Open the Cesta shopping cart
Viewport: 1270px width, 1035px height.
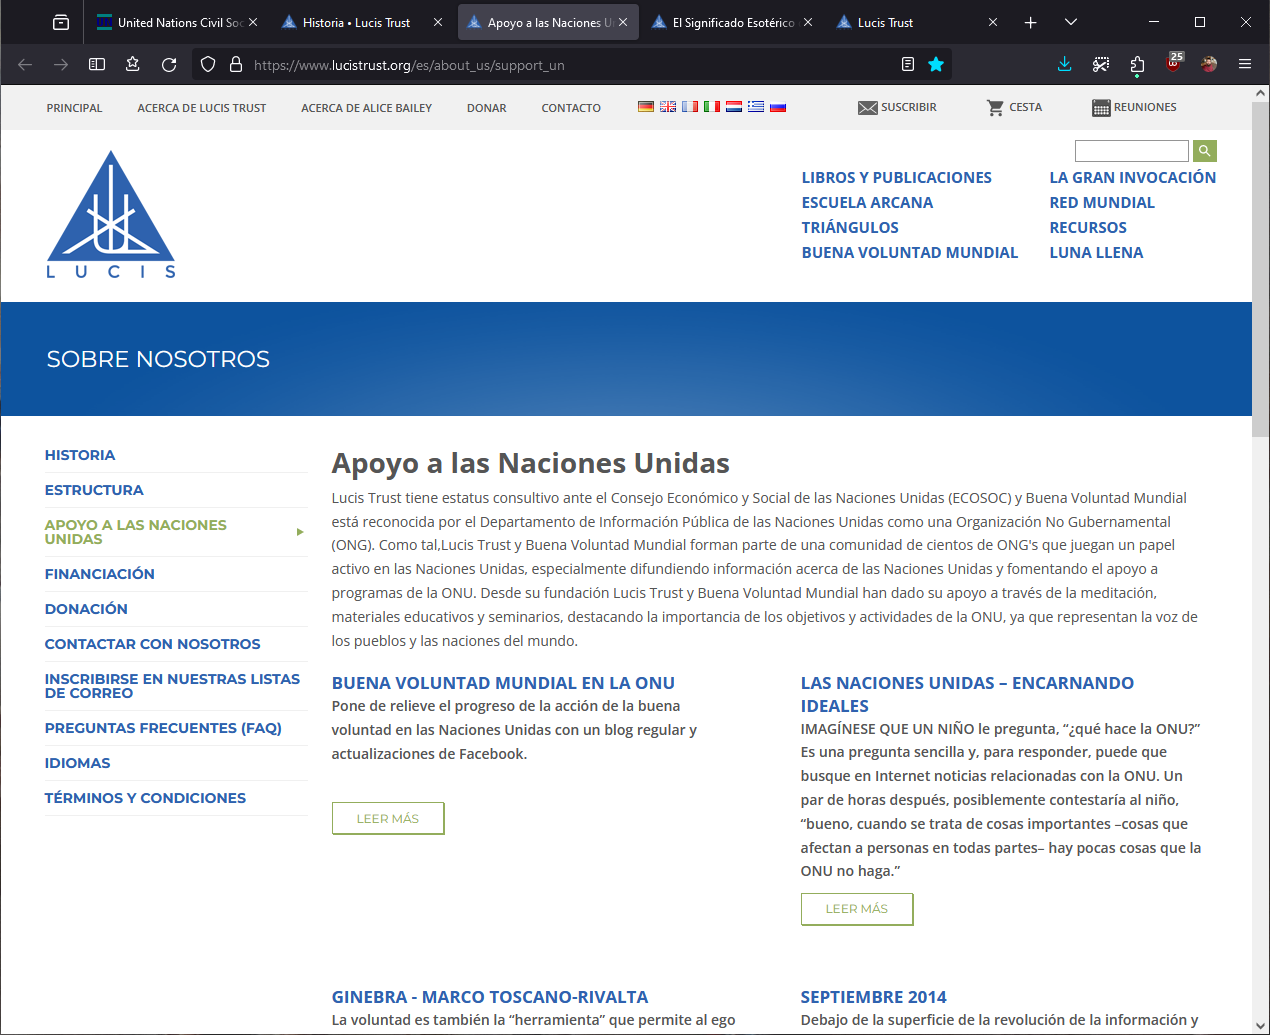[x=1014, y=107]
